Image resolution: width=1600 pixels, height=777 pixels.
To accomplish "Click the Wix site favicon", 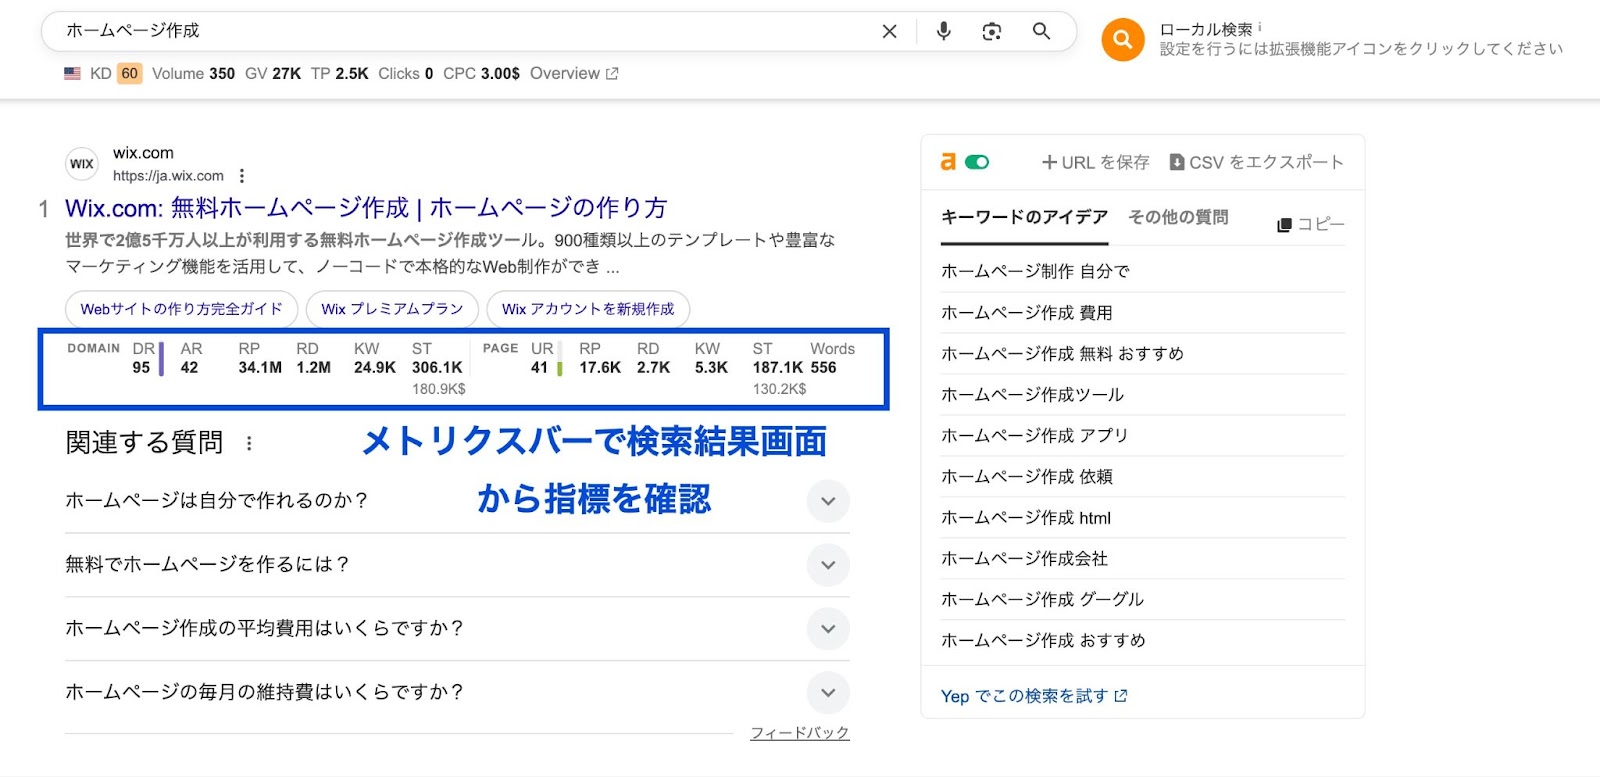I will tap(82, 164).
